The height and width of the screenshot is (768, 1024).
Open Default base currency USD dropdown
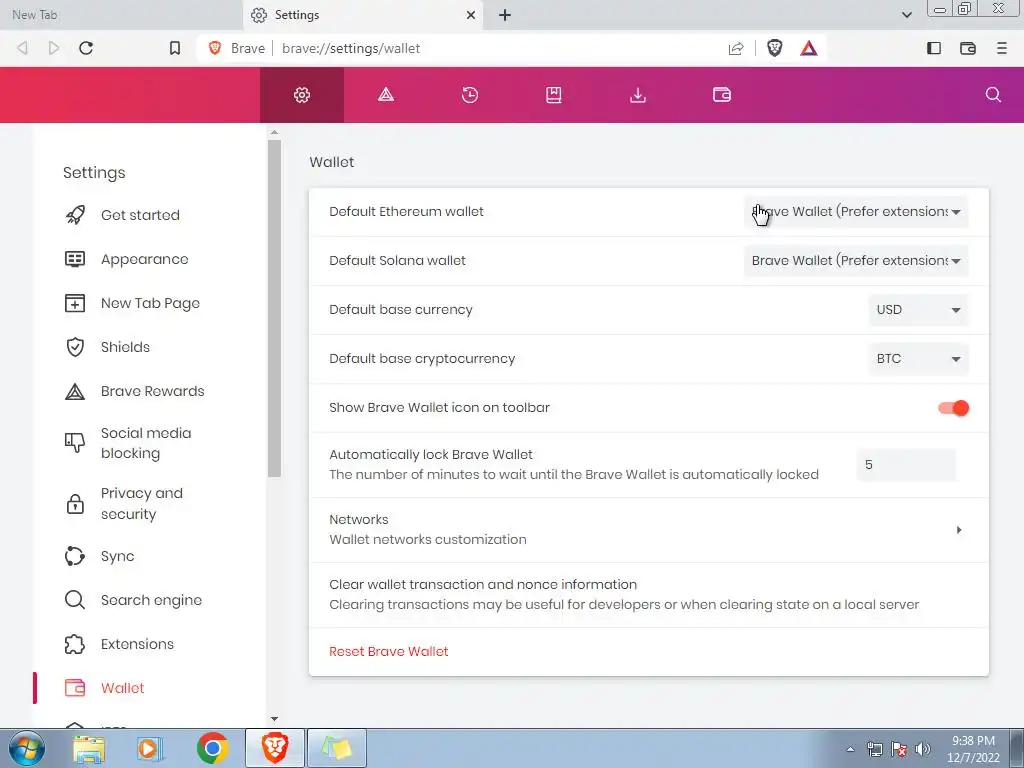918,310
